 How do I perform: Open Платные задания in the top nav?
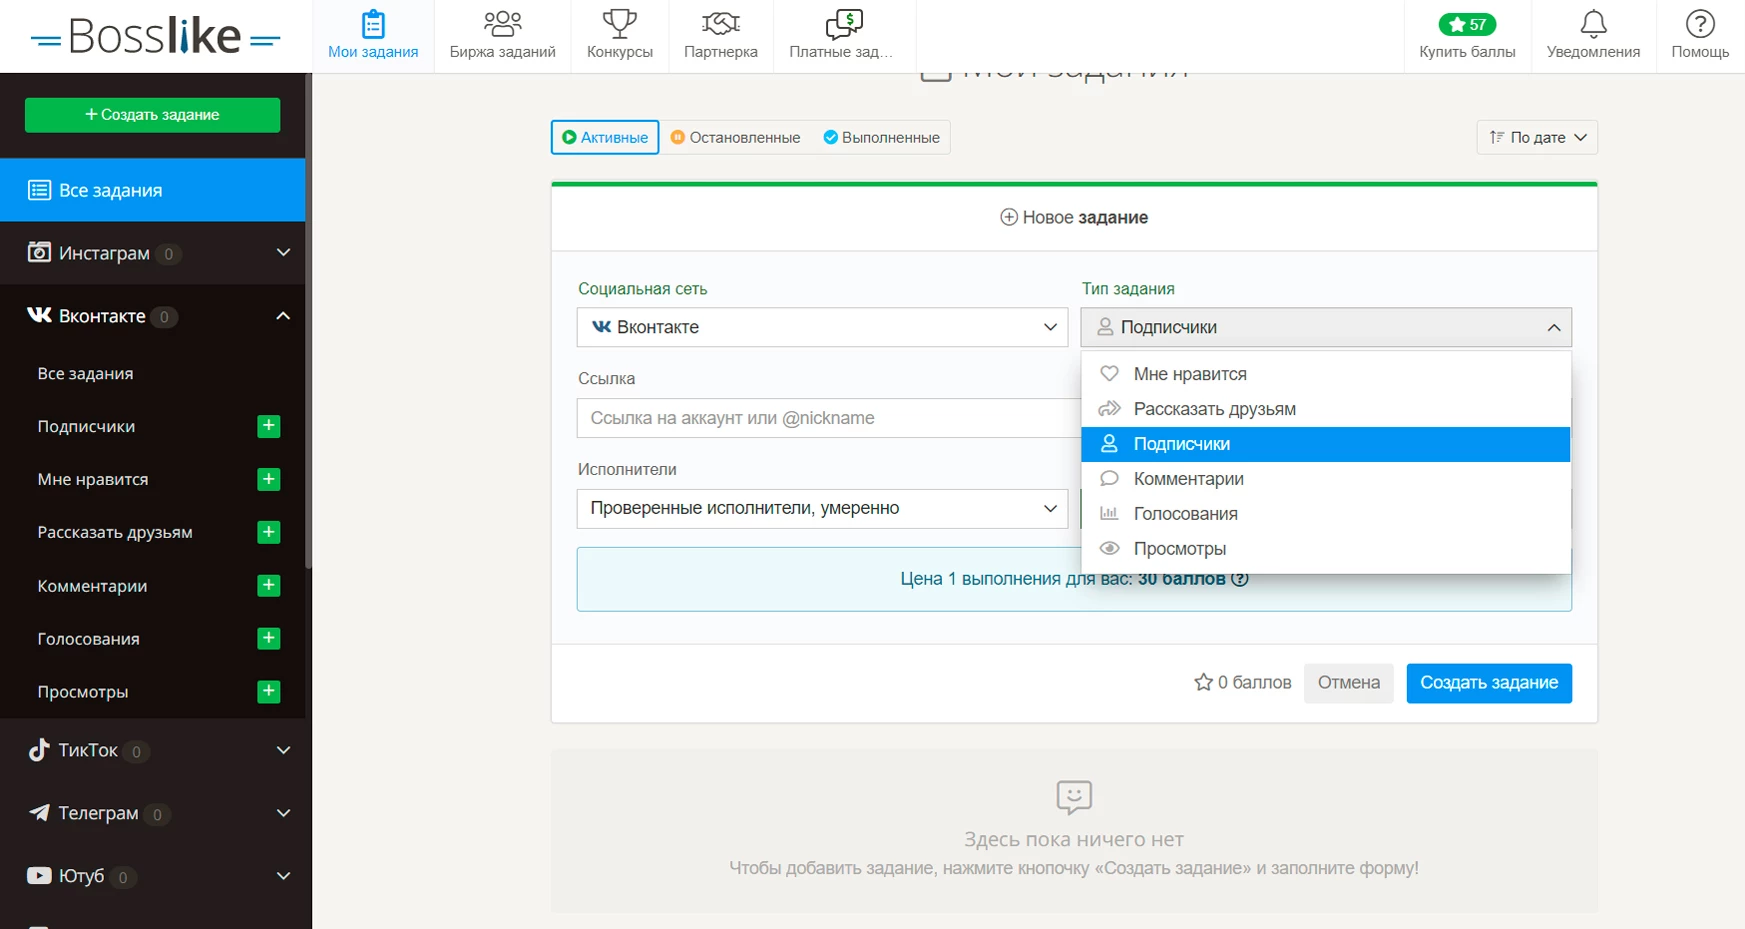click(844, 36)
